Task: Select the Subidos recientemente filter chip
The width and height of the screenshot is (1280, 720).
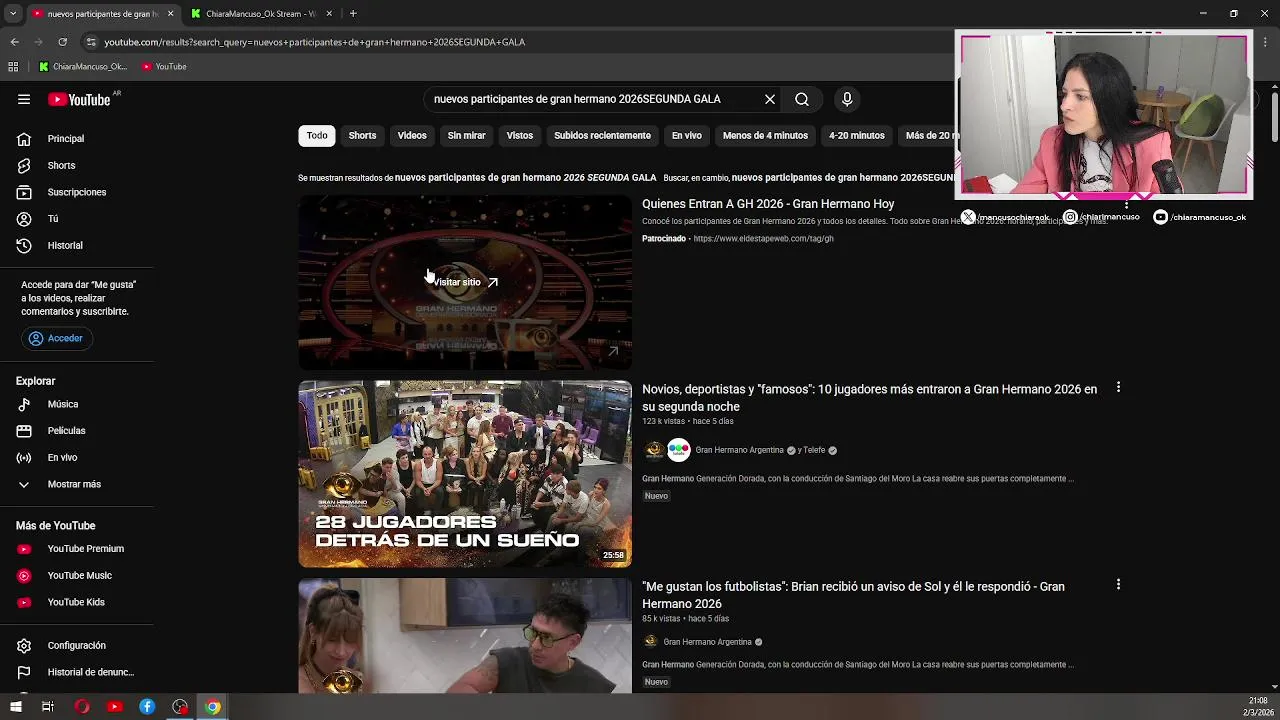Action: [602, 135]
